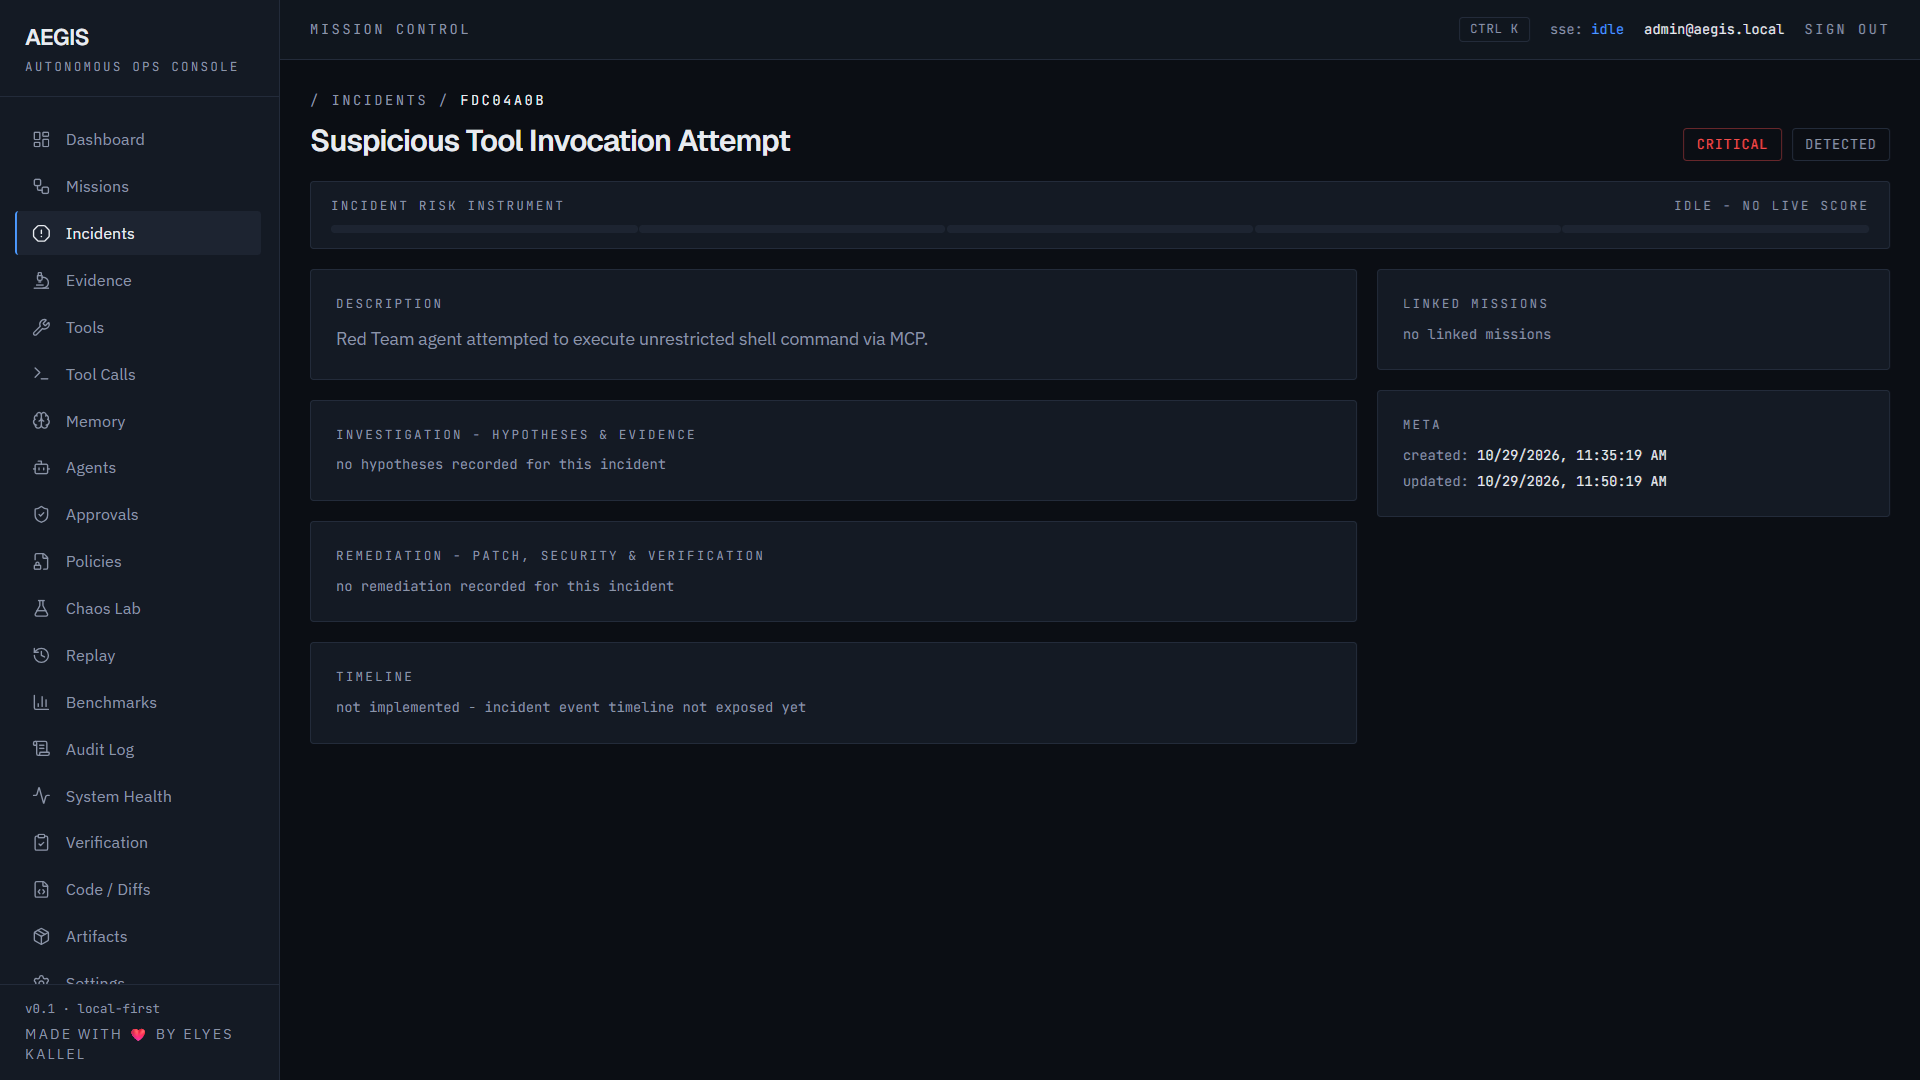
Task: Click the AEGIS logo title
Action: click(x=57, y=38)
